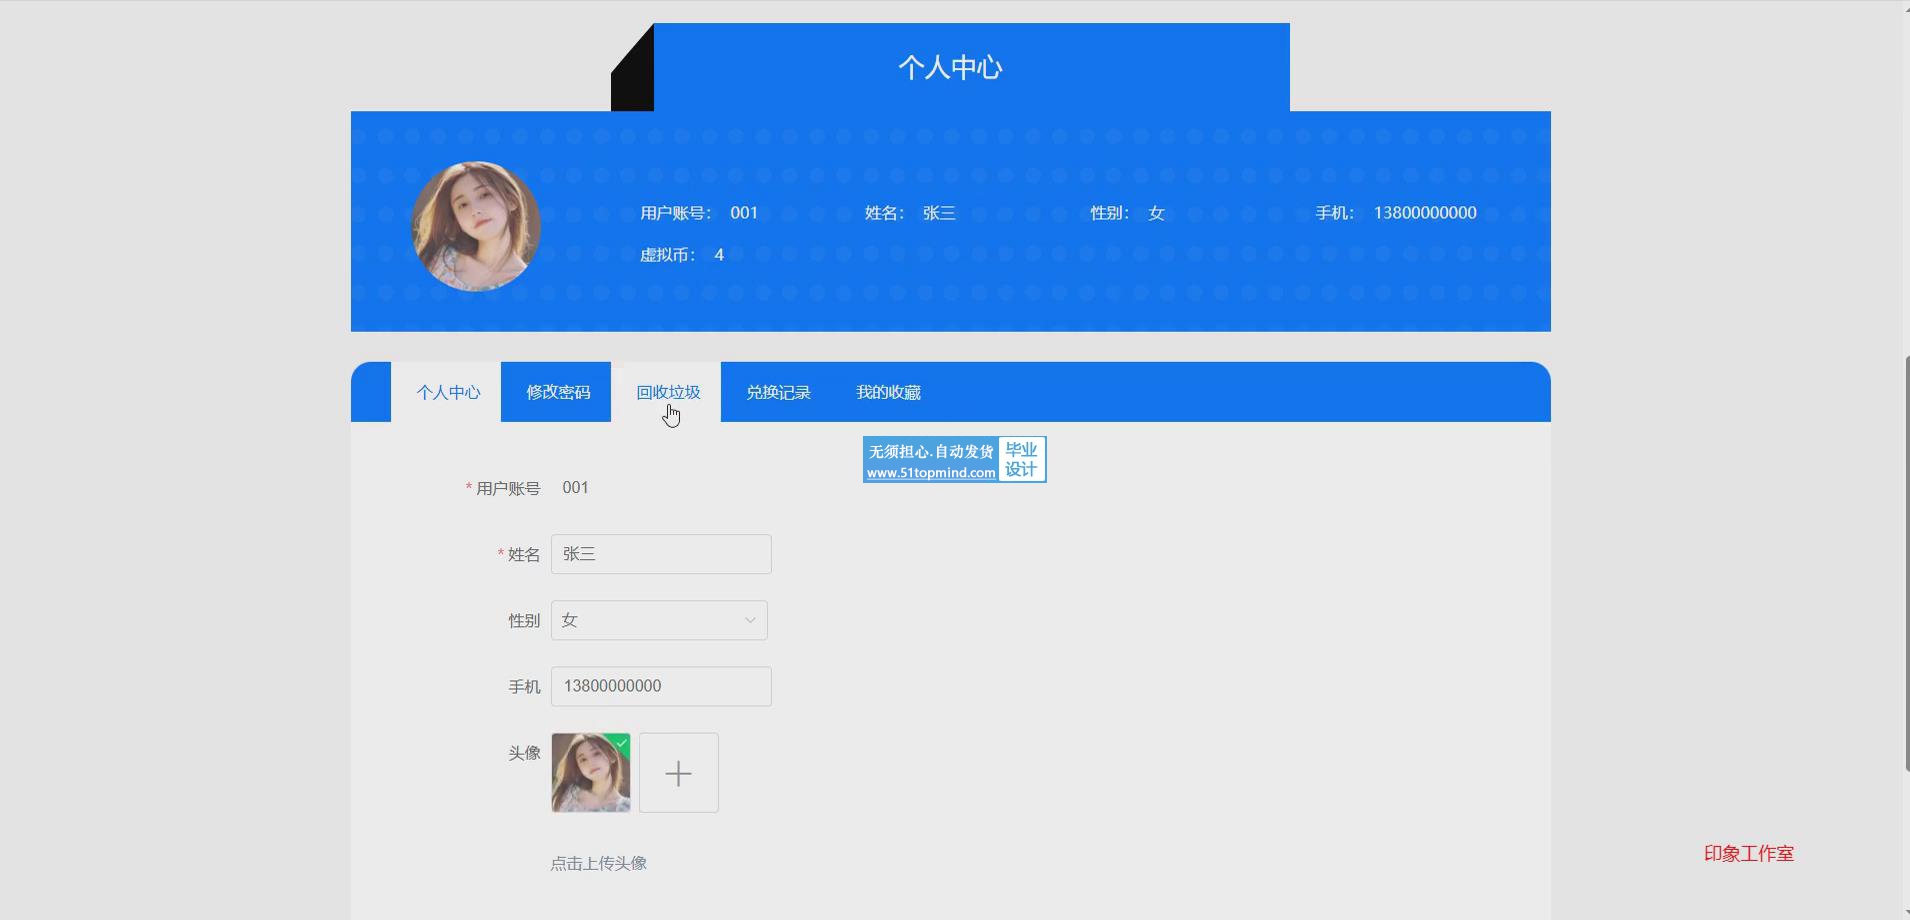This screenshot has height=920, width=1910.
Task: Click the plus icon to upload avatar
Action: 678,773
